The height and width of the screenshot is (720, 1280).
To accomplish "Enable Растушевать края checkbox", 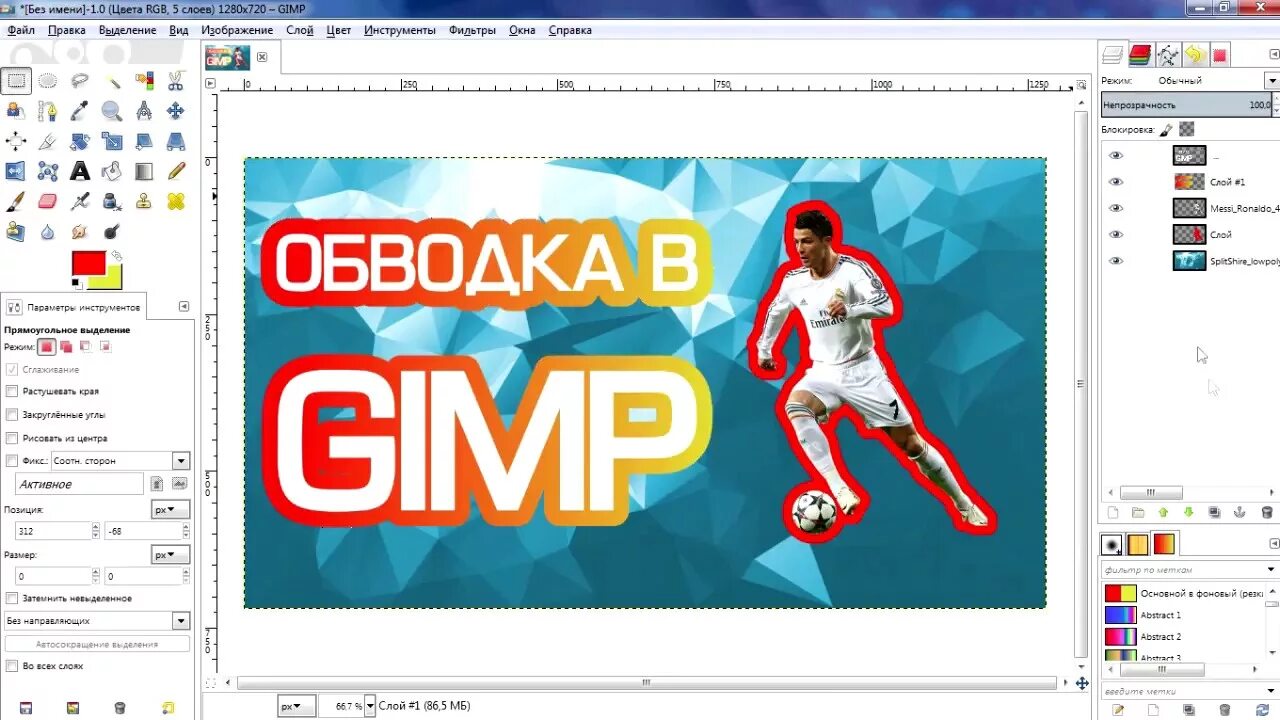I will click(12, 391).
